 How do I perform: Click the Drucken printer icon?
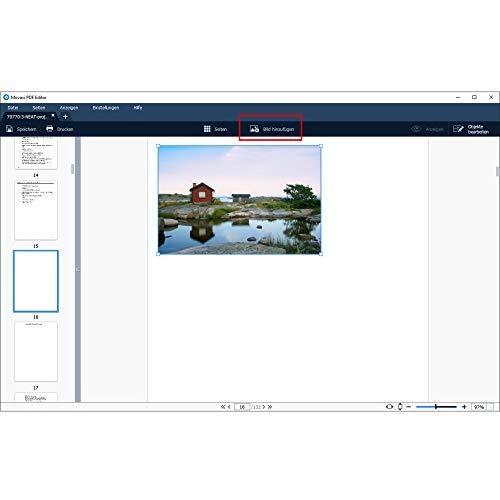(x=49, y=129)
